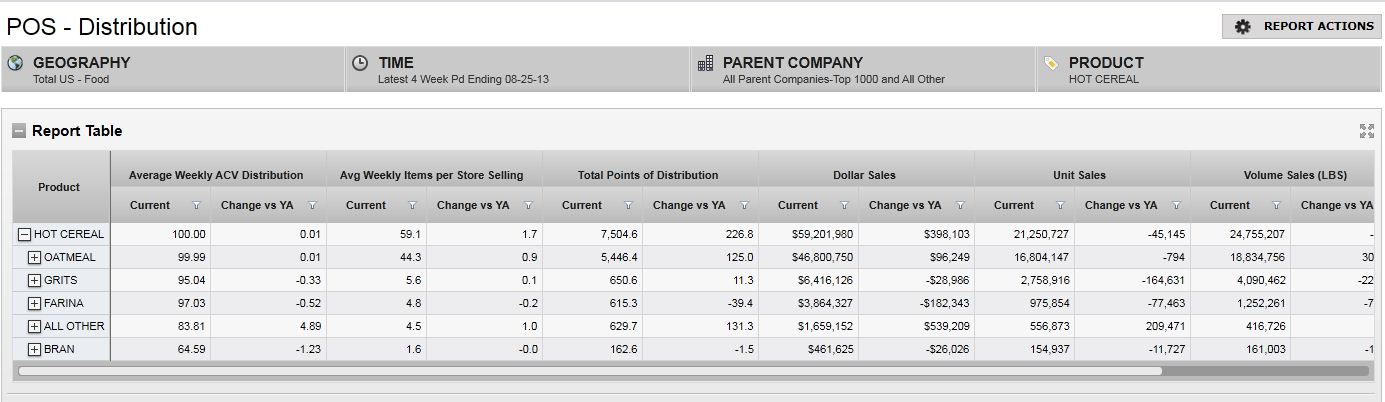
Task: Click the Product column header
Action: pos(59,188)
